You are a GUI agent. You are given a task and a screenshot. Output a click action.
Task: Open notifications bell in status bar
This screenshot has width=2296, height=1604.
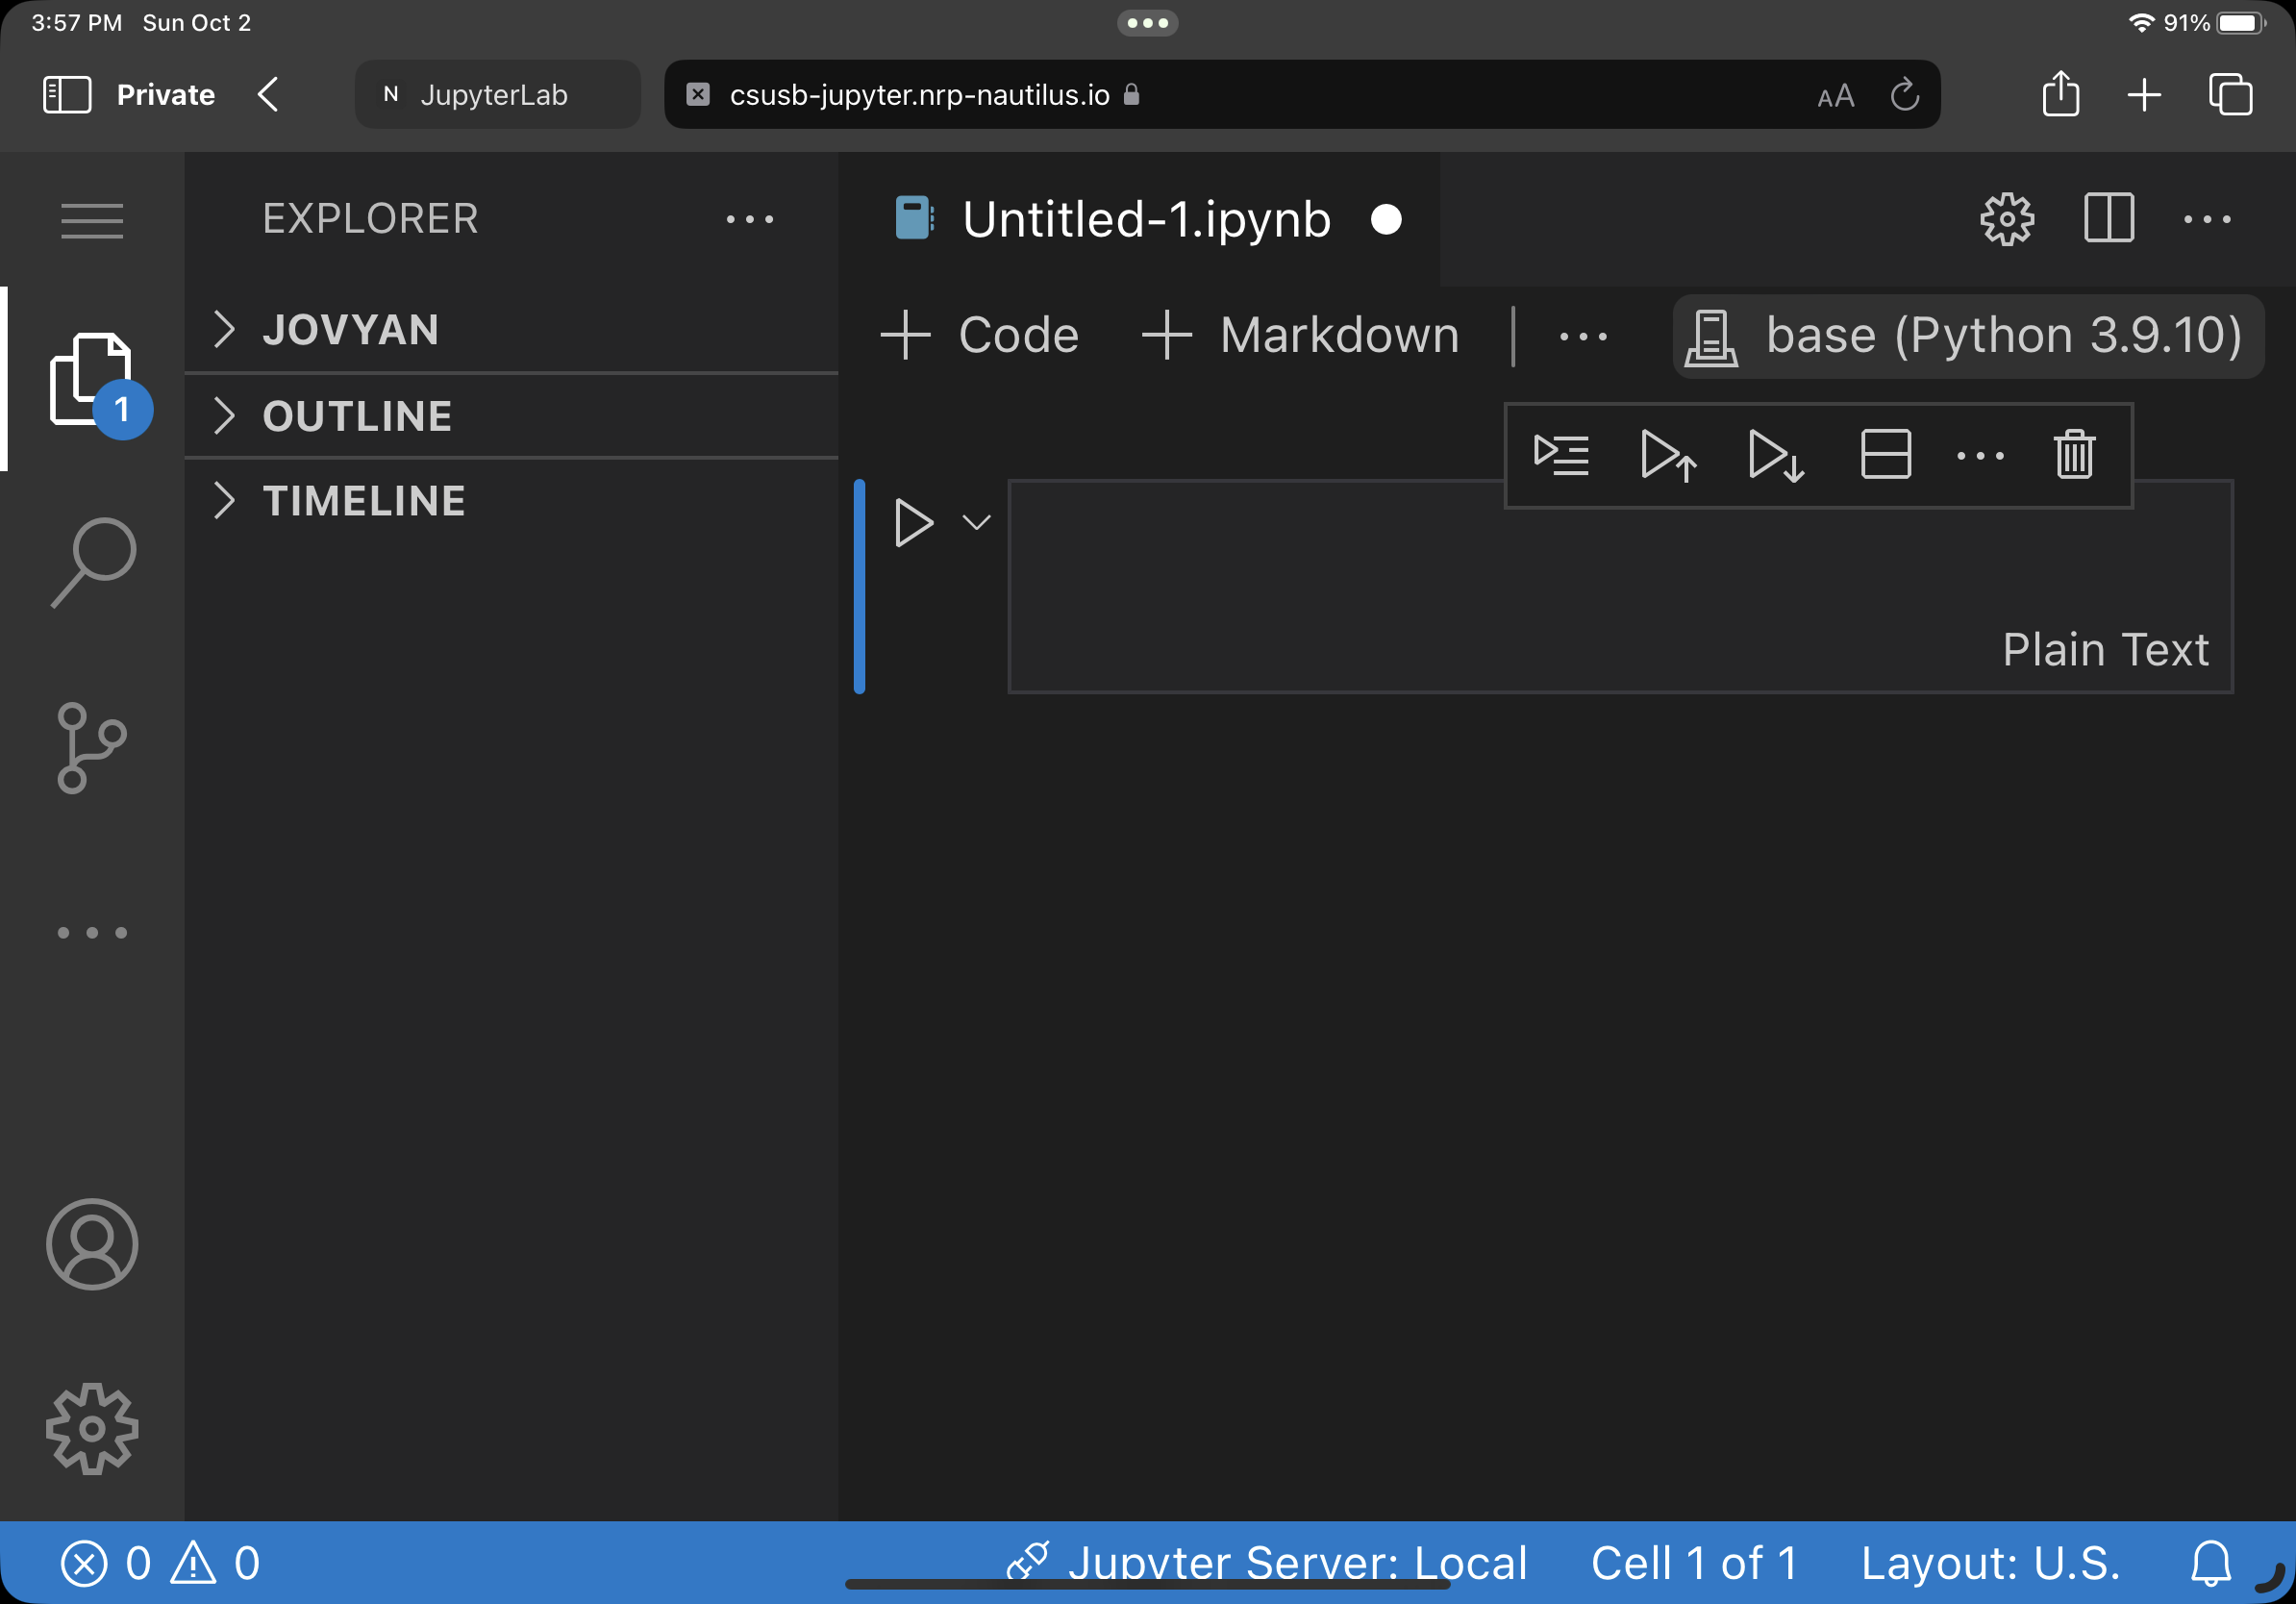pyautogui.click(x=2210, y=1563)
